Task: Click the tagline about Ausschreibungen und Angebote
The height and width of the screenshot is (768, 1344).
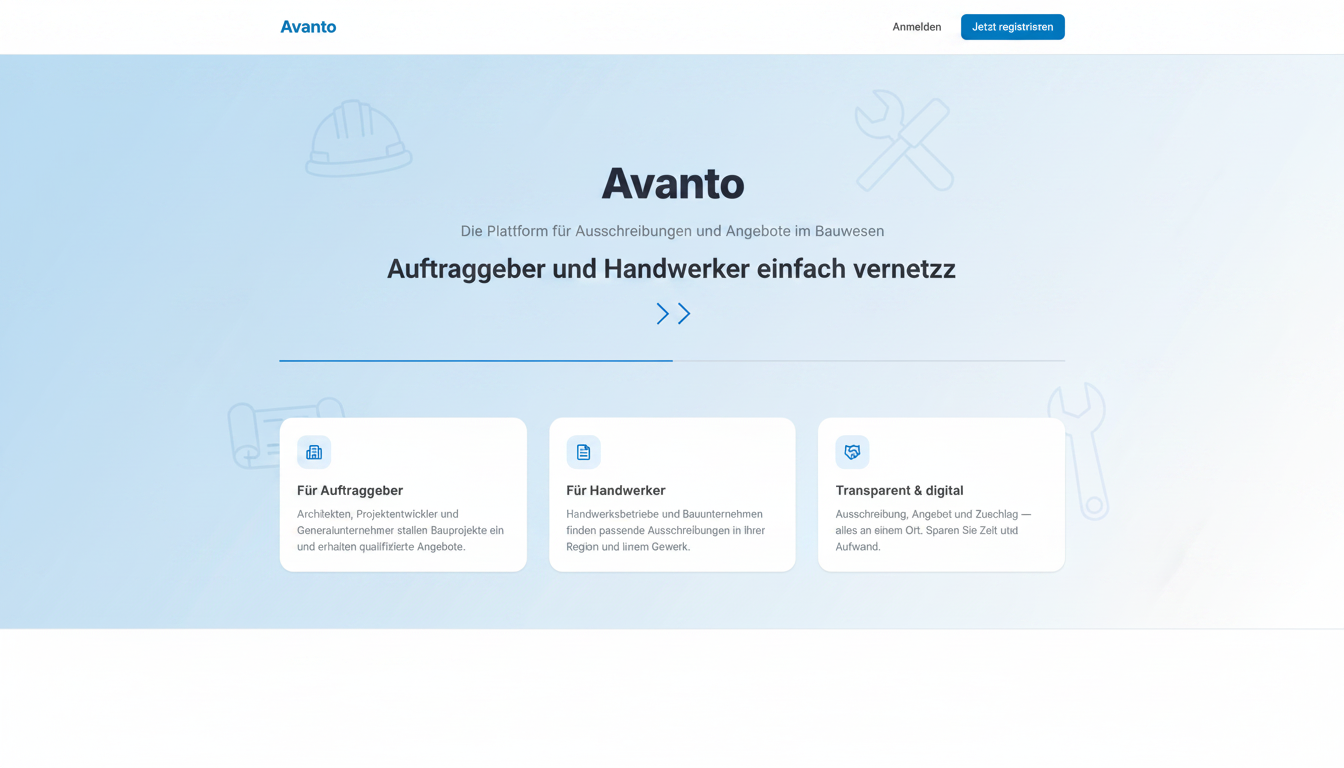Action: (672, 231)
